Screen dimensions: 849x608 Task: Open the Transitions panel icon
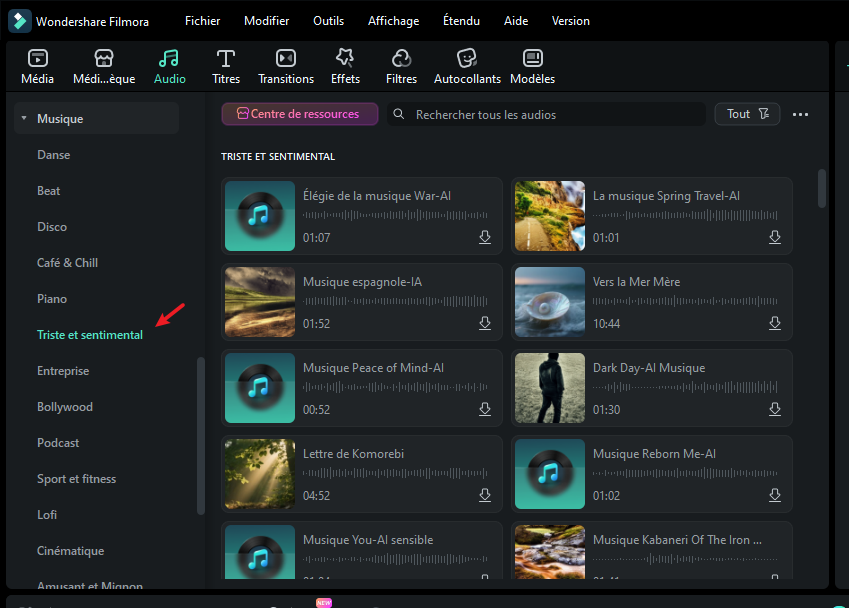pos(286,59)
